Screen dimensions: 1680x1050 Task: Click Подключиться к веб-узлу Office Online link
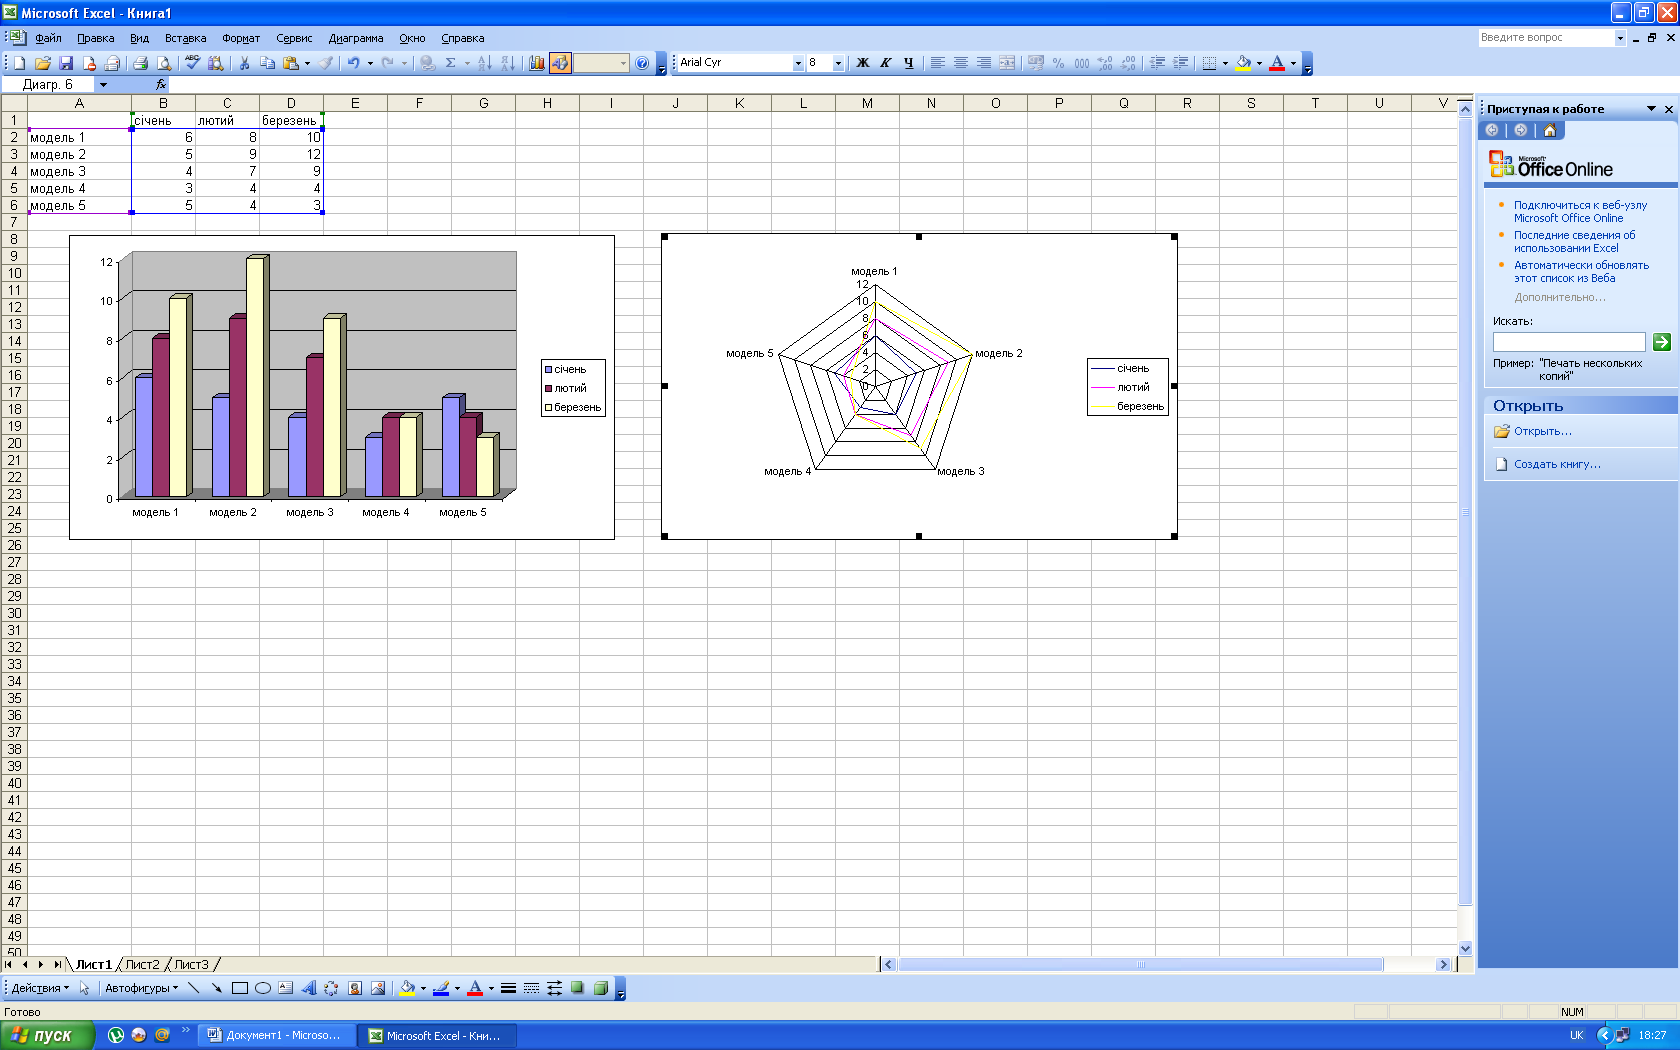click(1580, 212)
